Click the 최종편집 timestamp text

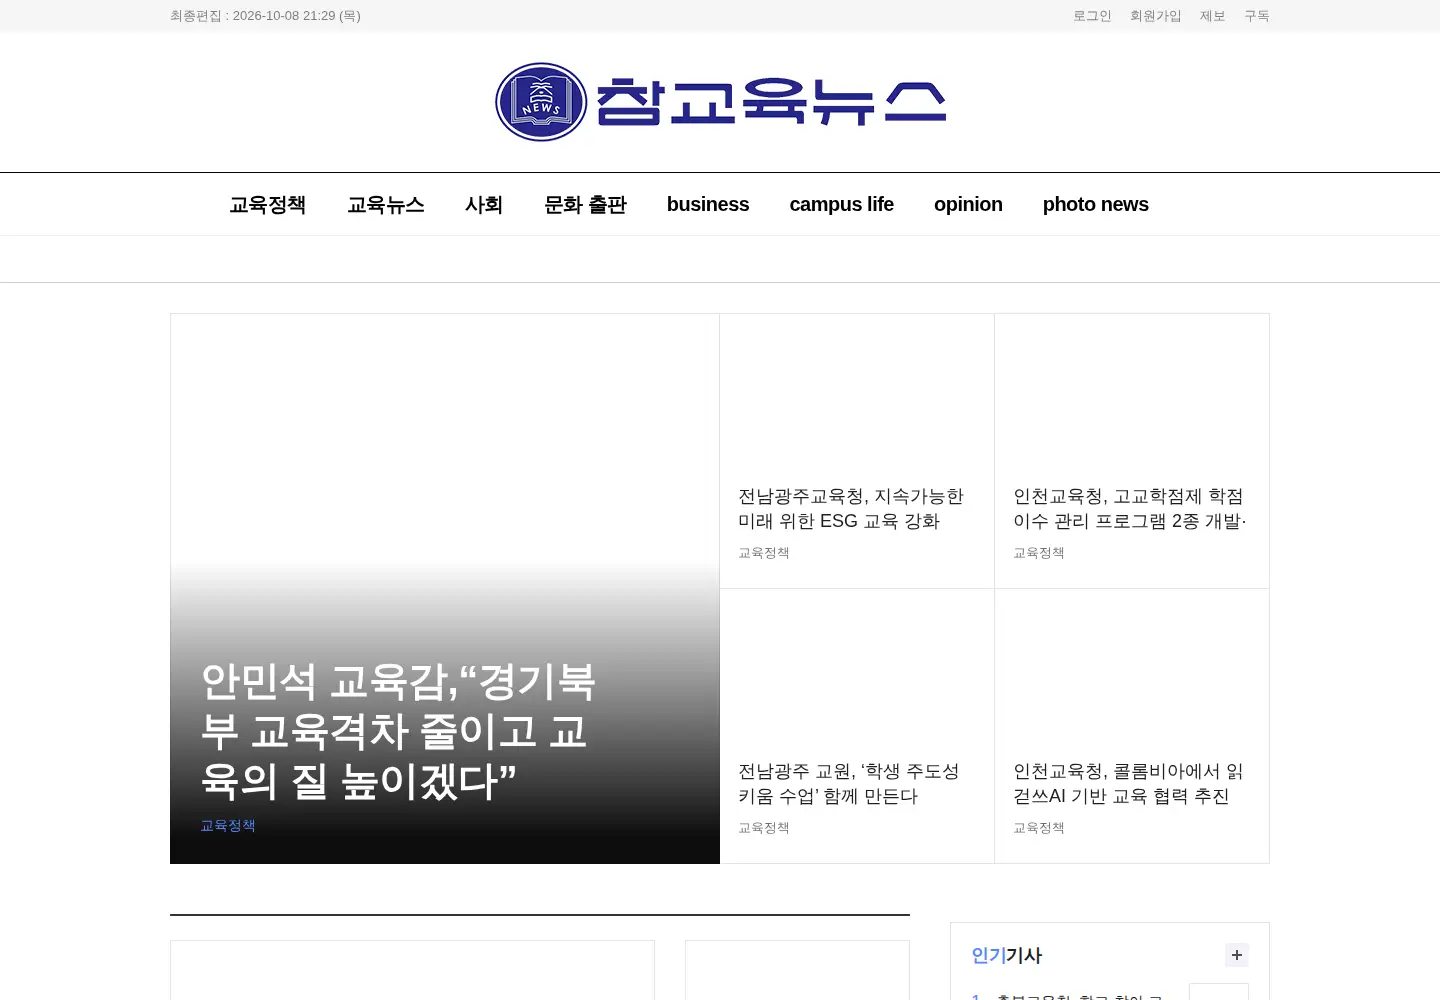265,16
